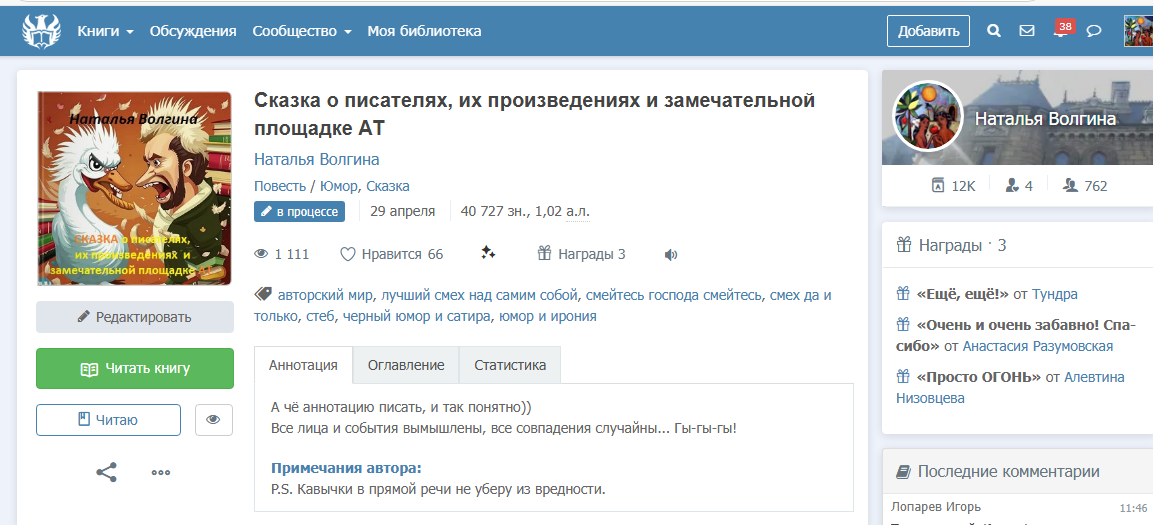Click the subscriptions count 4
The height and width of the screenshot is (525, 1153).
point(1019,186)
